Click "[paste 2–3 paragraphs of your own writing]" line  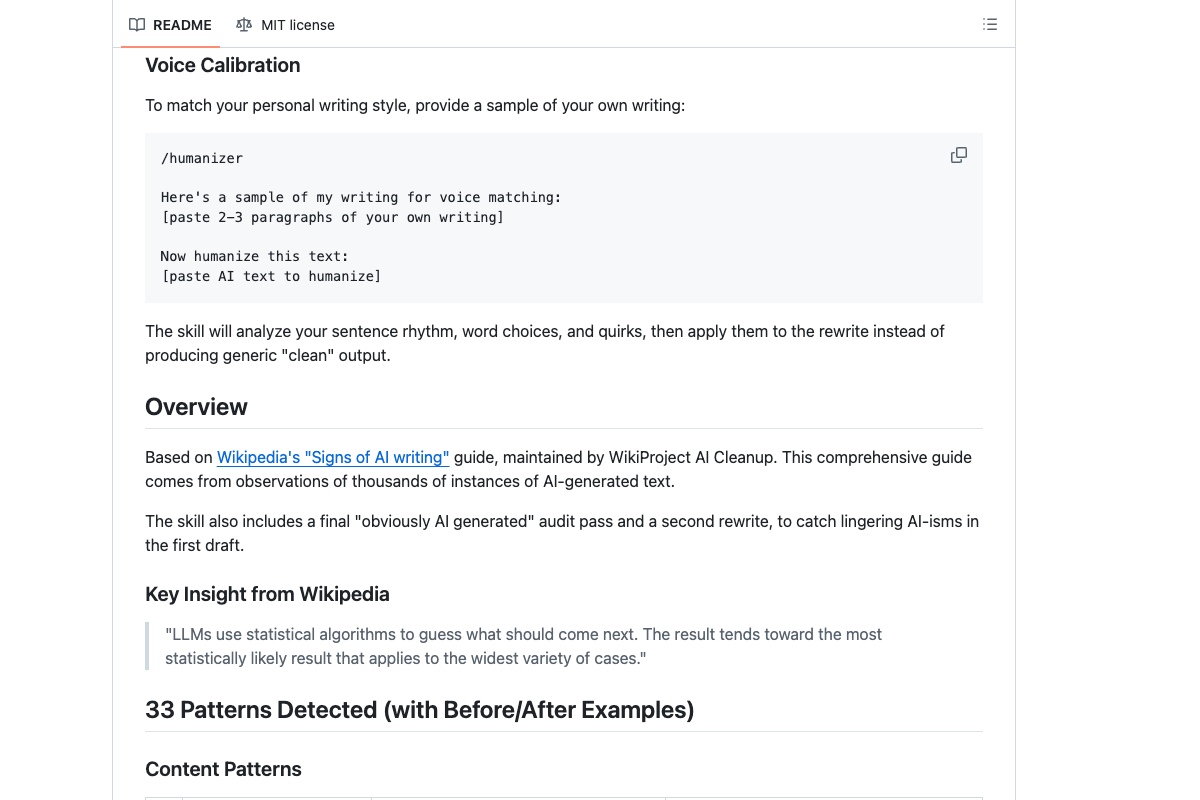tap(332, 217)
